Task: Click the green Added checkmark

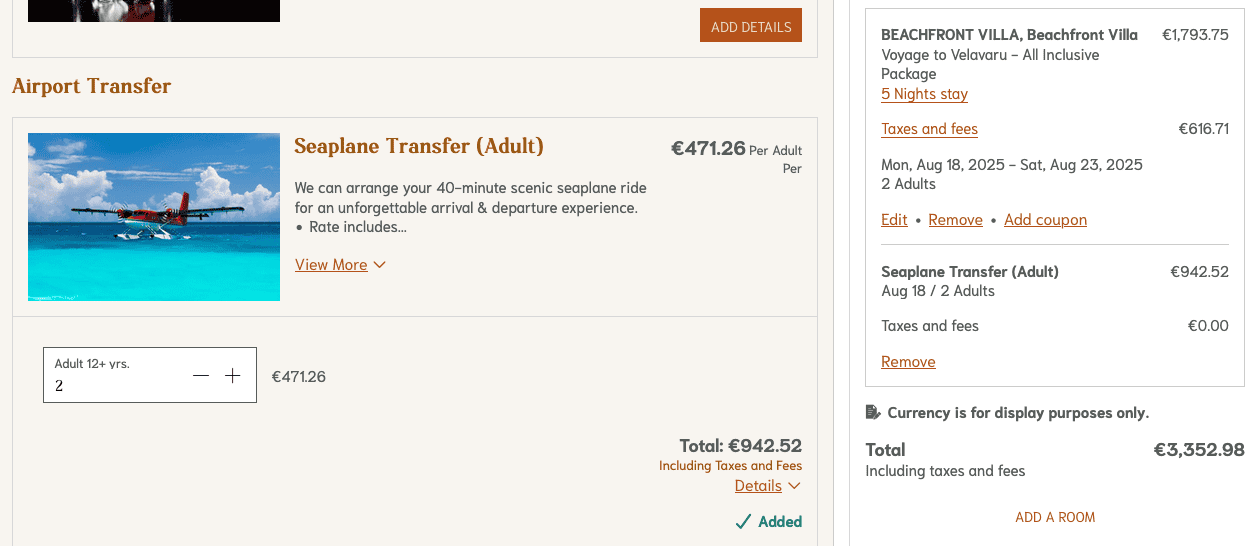Action: click(x=743, y=522)
